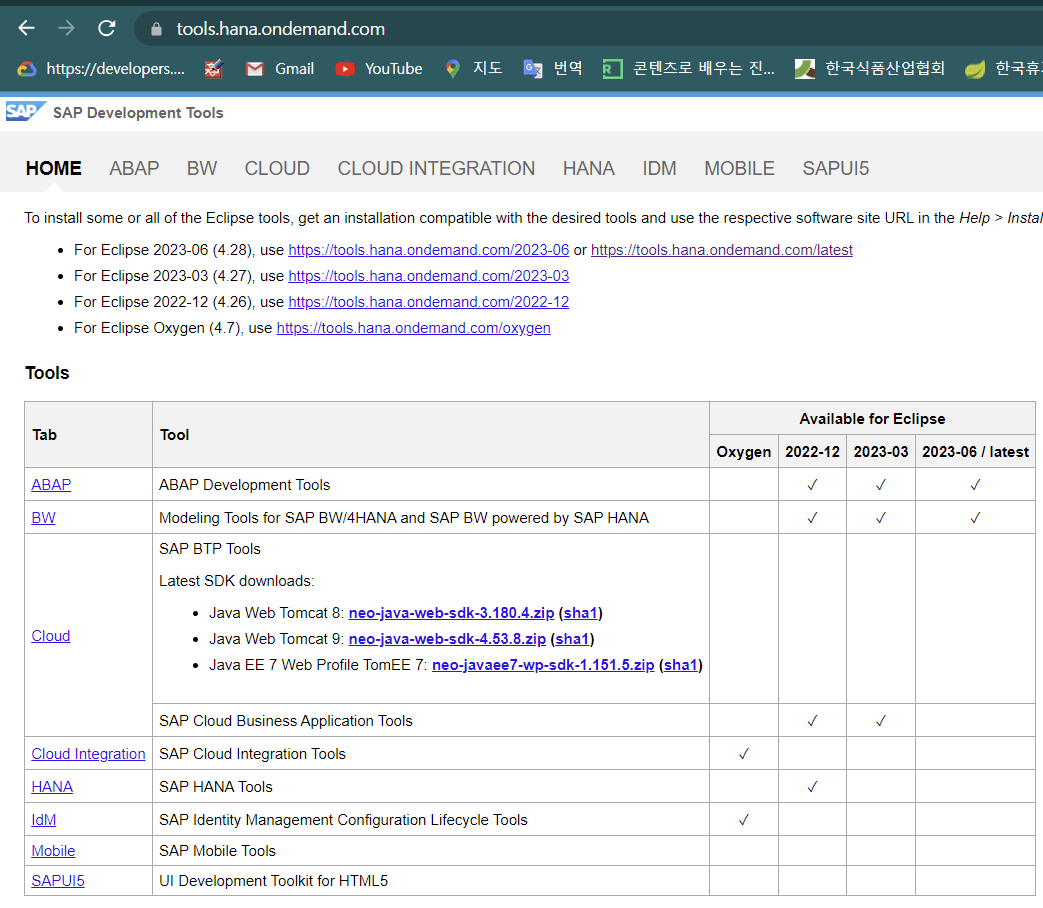Image resolution: width=1043 pixels, height=908 pixels.
Task: Click the IdM link in the table
Action: [x=44, y=820]
